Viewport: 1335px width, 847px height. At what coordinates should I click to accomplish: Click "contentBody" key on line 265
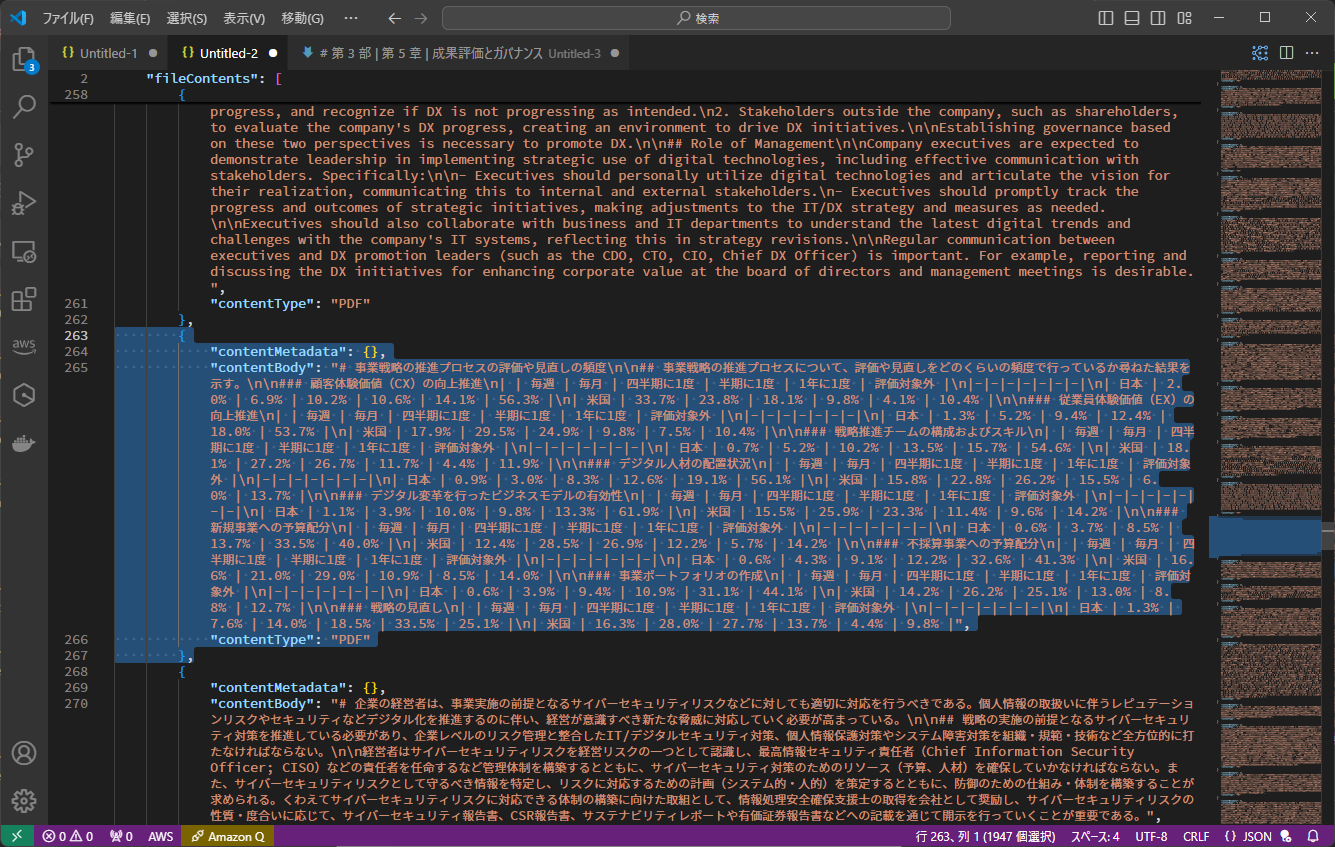(262, 367)
